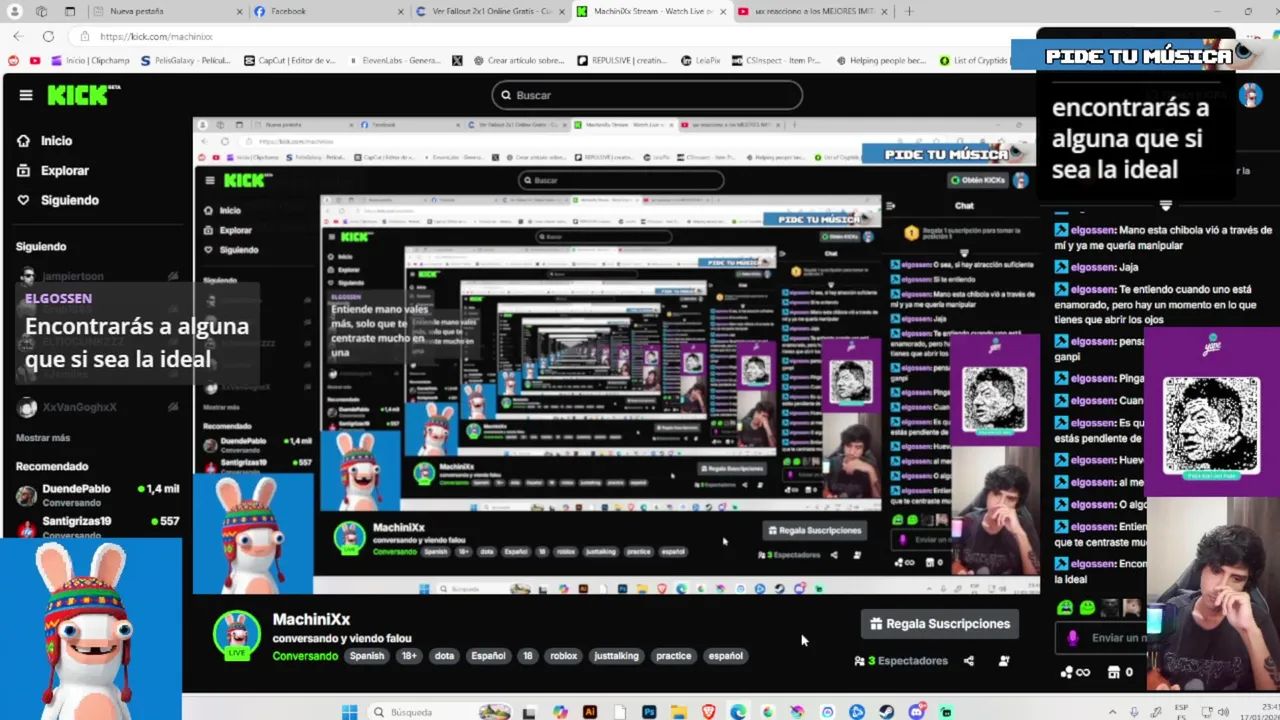Viewport: 1280px width, 720px height.
Task: Open Adobe Illustrator from taskbar
Action: [589, 712]
